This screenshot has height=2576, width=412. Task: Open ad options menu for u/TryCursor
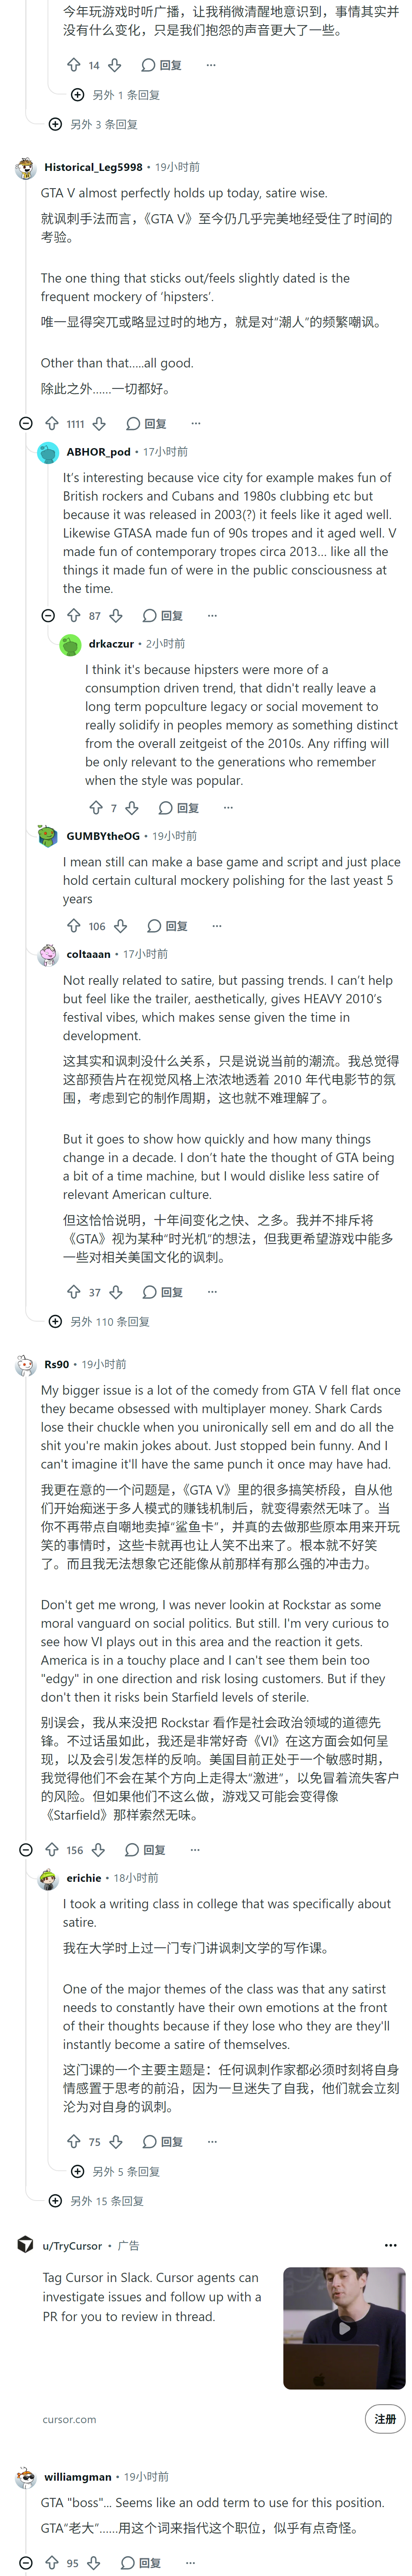390,2244
